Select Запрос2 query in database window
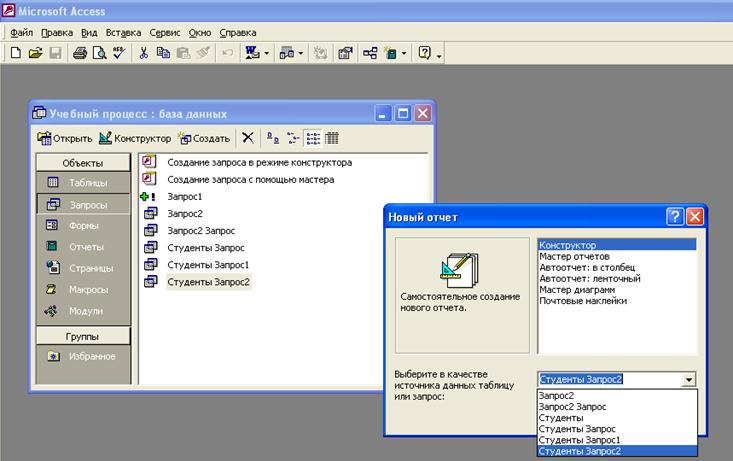733x461 pixels. 185,214
